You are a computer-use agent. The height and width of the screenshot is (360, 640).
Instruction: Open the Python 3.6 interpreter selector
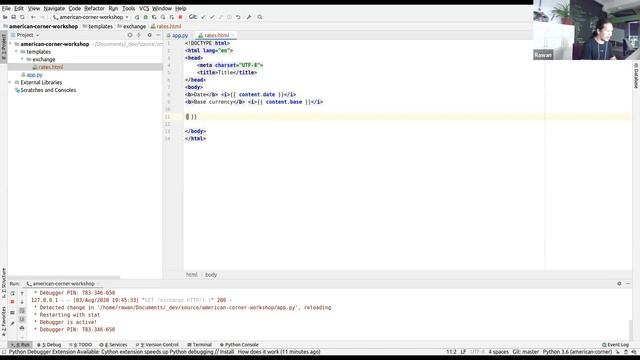577,352
